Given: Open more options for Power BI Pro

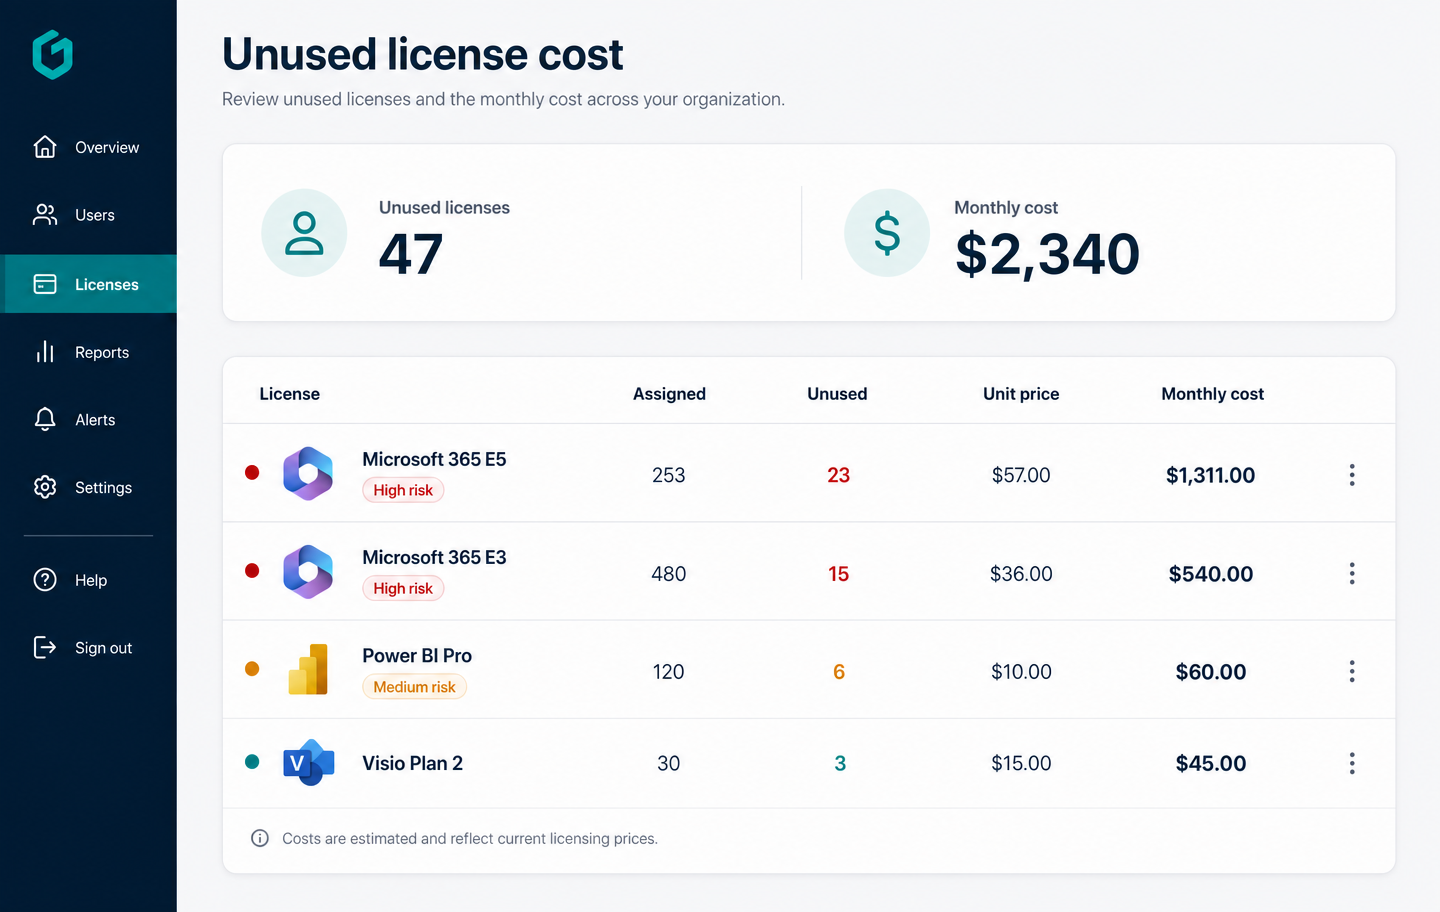Looking at the screenshot, I should pos(1352,671).
